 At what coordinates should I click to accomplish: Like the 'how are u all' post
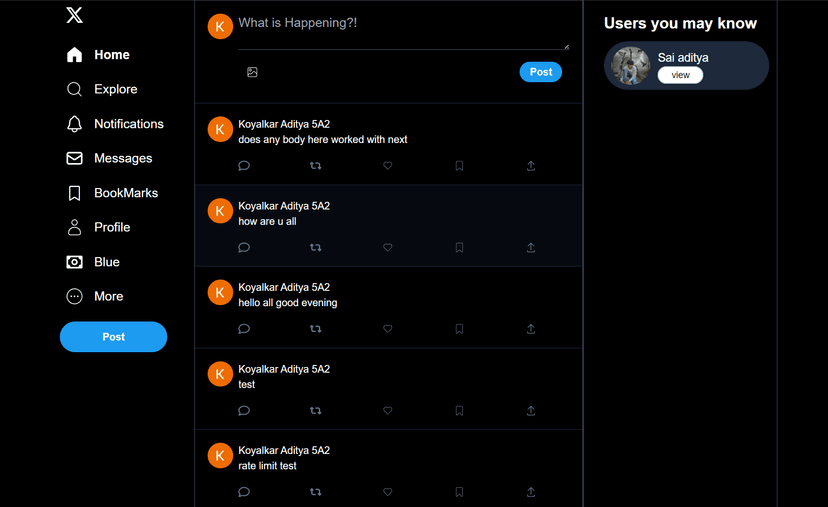pos(388,247)
